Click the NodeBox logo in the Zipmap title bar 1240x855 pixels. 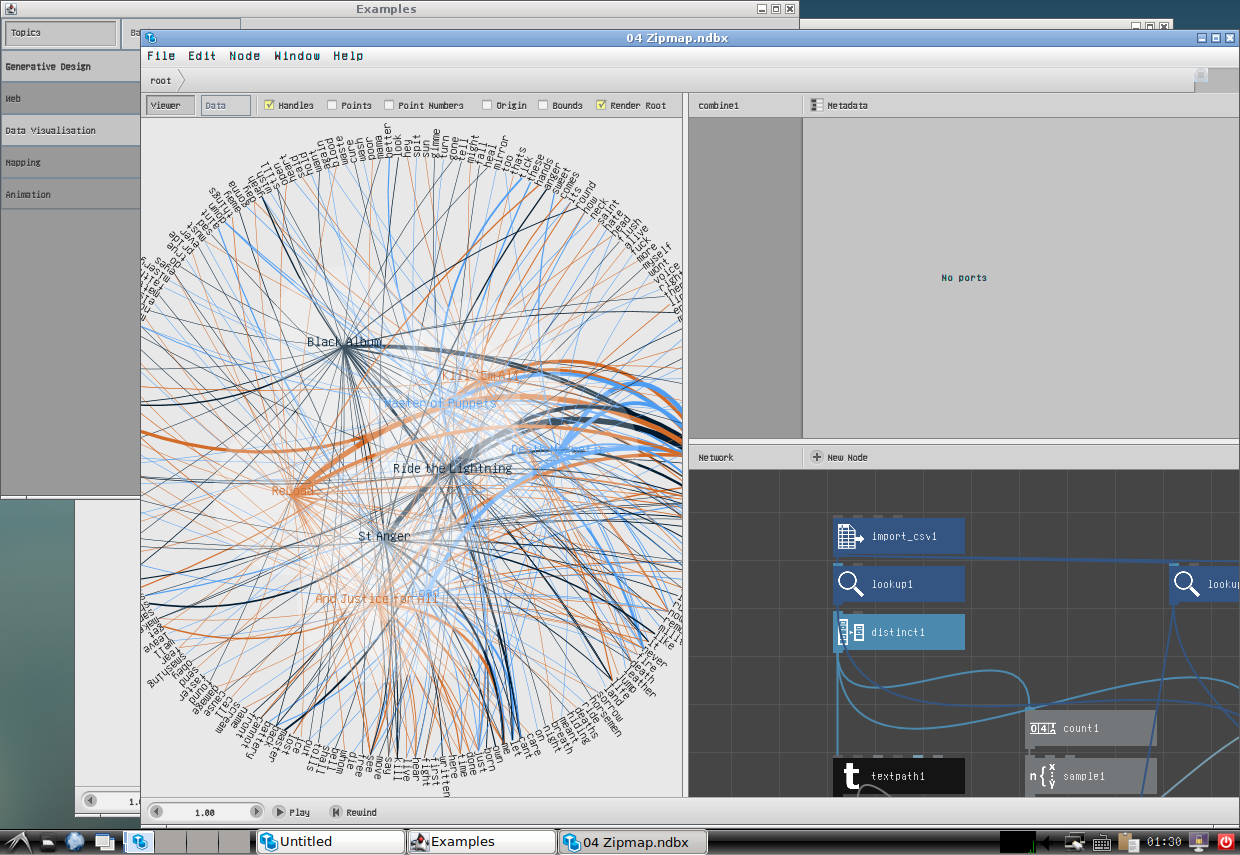coord(151,38)
